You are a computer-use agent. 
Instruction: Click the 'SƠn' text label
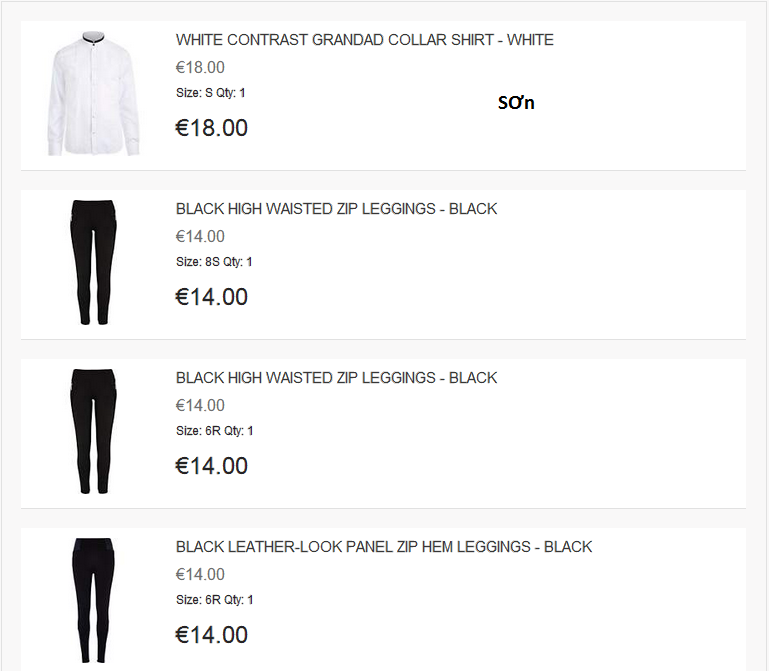click(516, 102)
